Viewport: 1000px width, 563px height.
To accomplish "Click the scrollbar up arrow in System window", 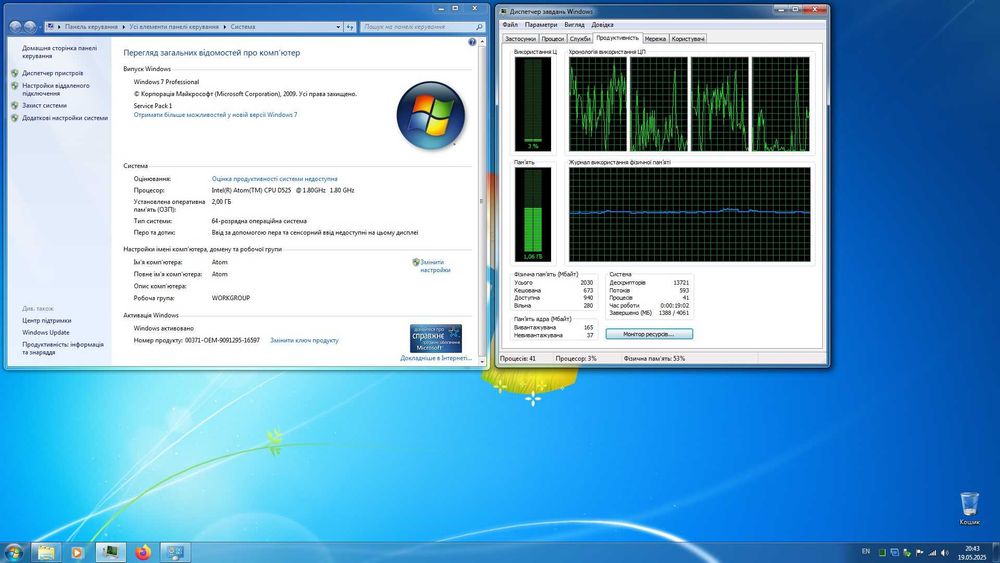I will point(482,42).
